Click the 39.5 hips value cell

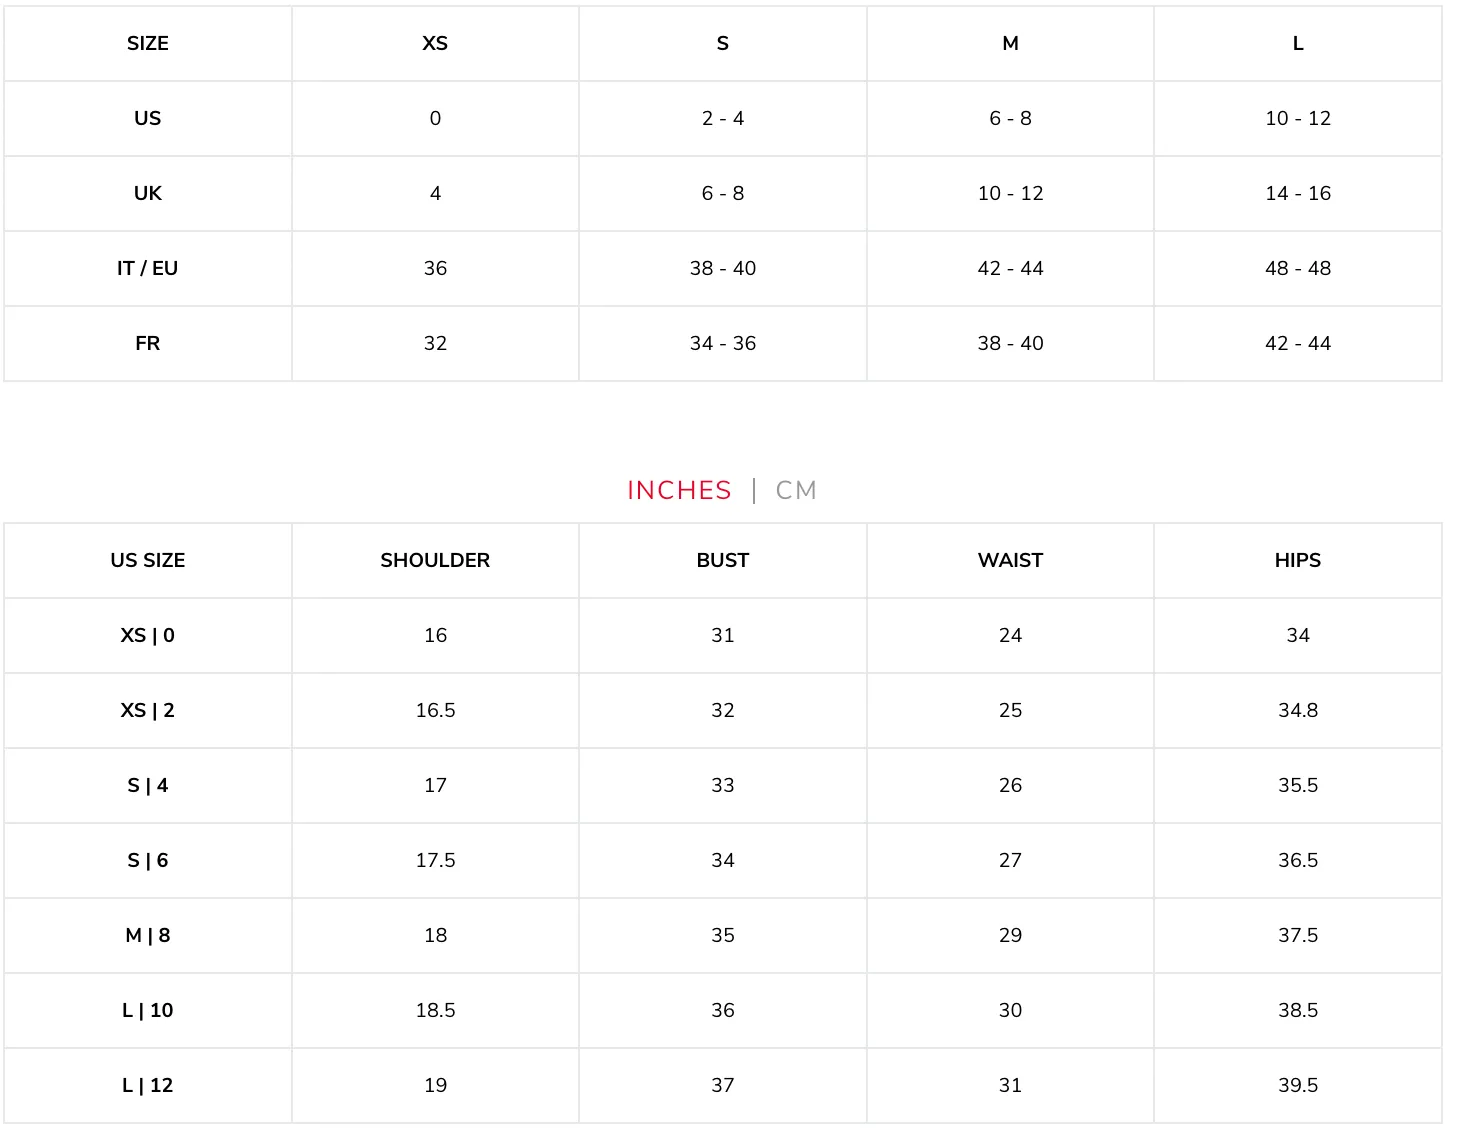(x=1298, y=1085)
